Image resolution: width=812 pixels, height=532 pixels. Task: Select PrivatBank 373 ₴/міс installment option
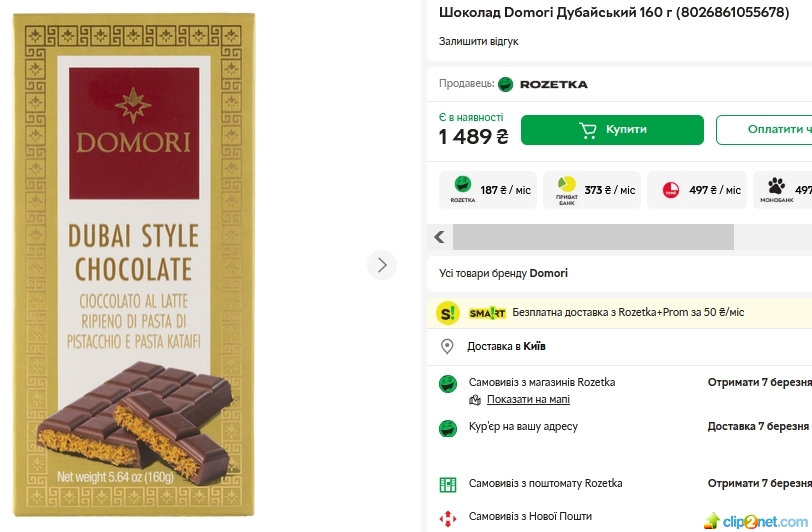pyautogui.click(x=593, y=190)
